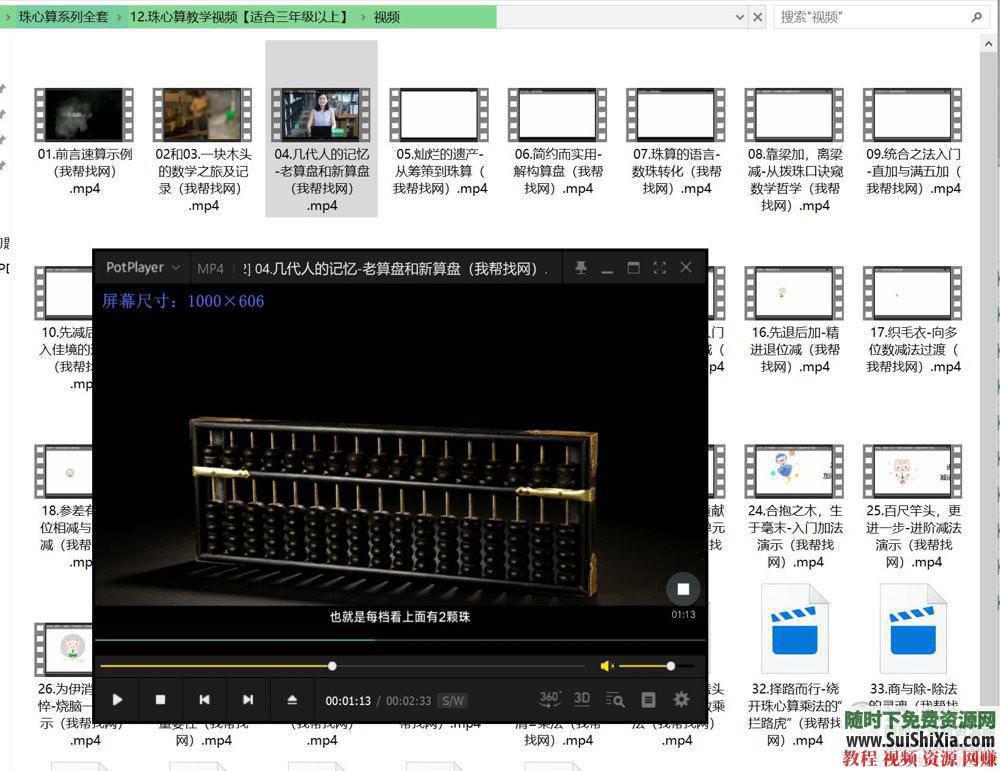Activate 3D video mode
Screen dimensions: 1000x771
(582, 699)
